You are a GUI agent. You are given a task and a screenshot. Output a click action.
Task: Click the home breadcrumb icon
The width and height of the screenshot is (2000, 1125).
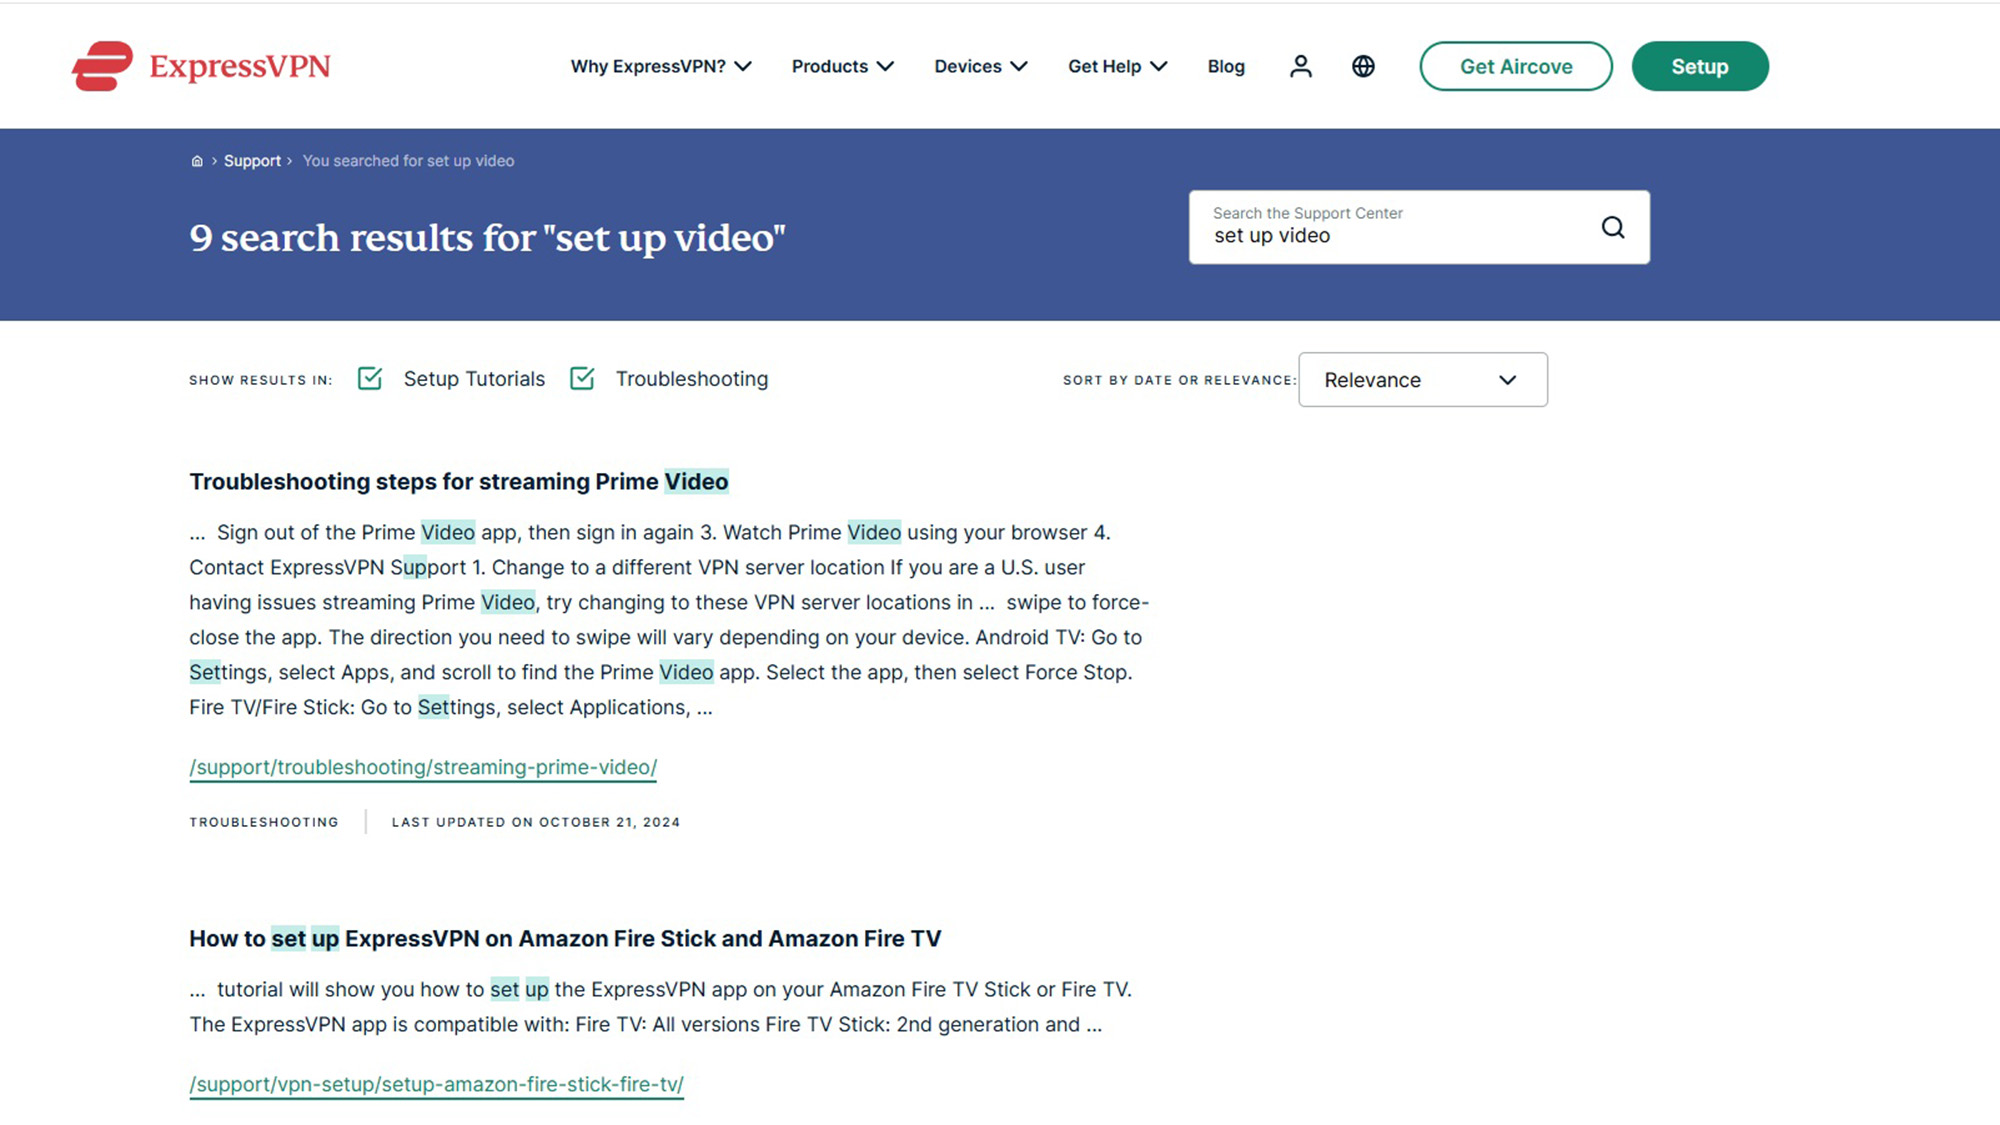197,161
